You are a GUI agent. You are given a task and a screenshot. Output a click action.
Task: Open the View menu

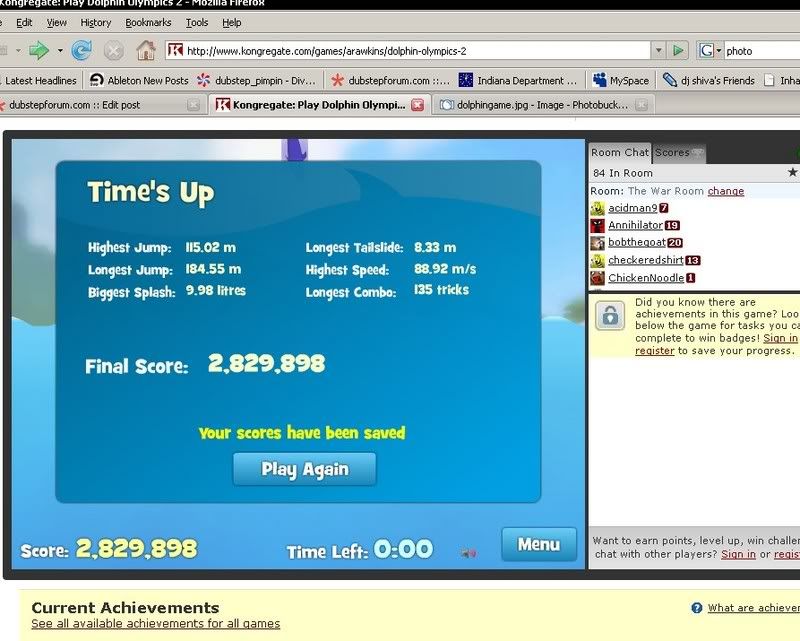57,22
